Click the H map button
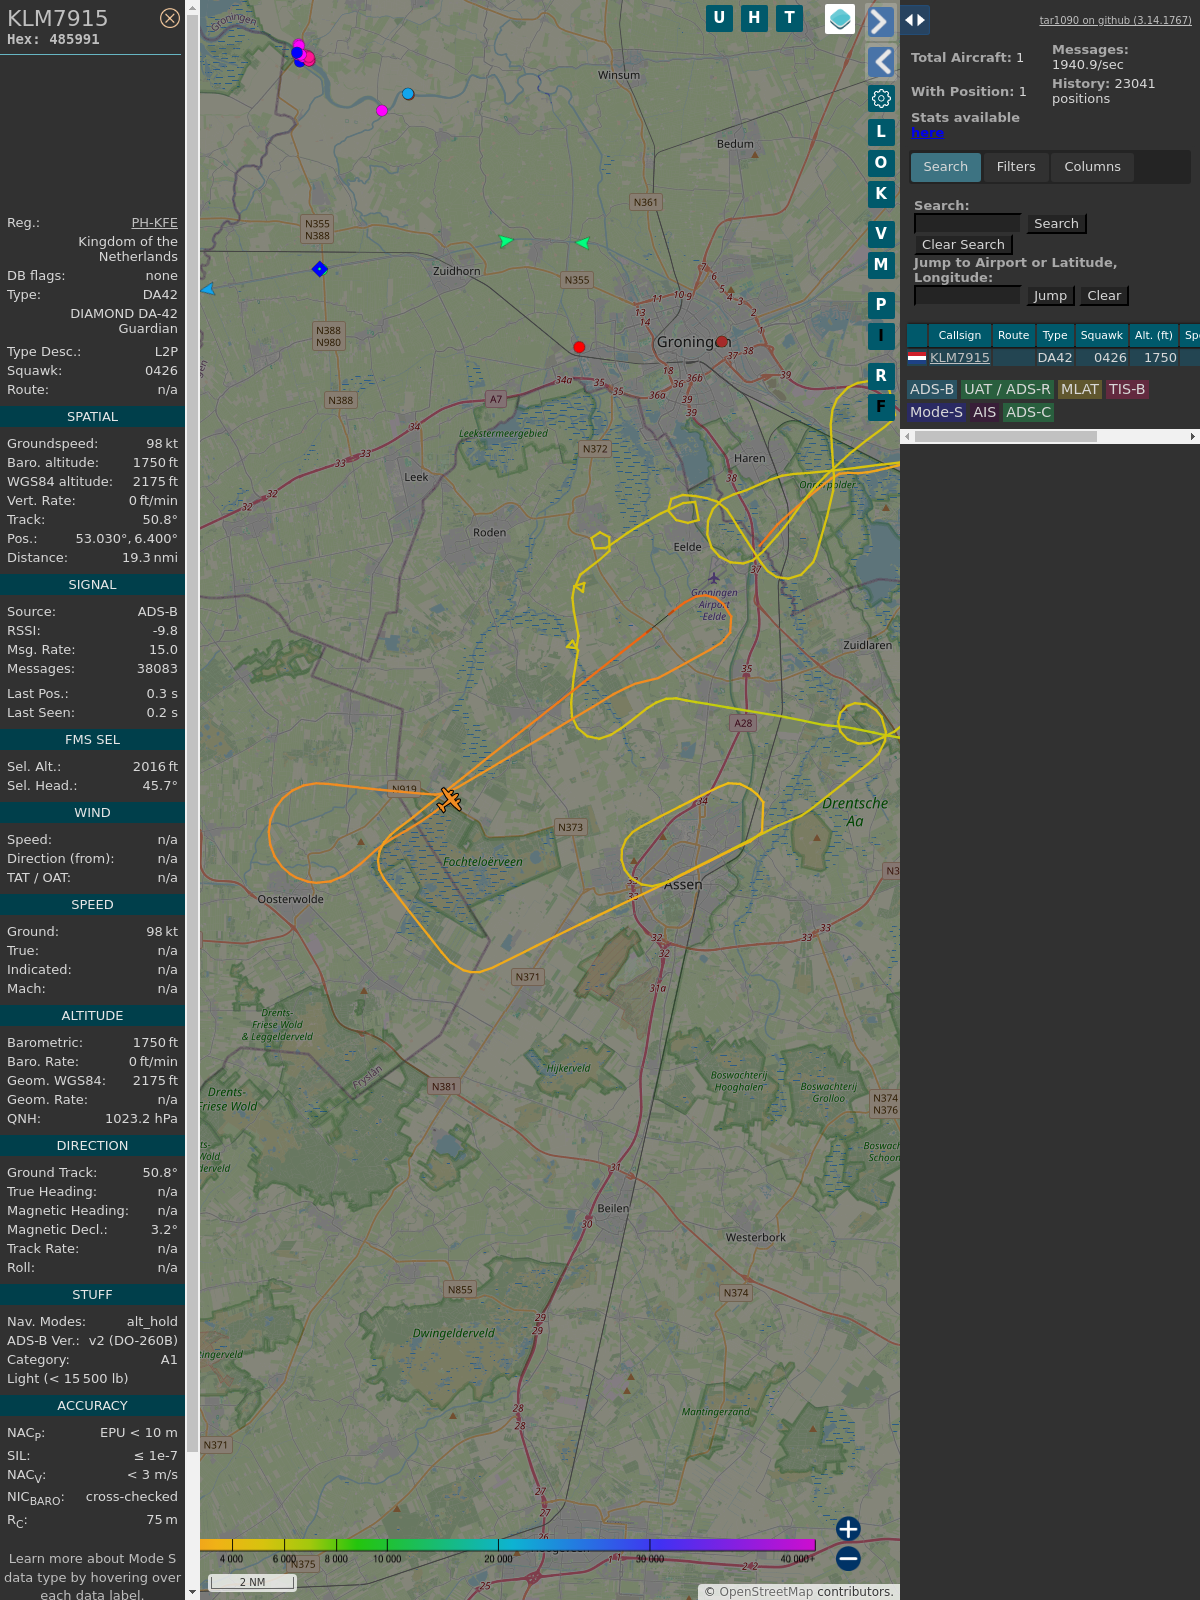This screenshot has height=1600, width=1200. coord(754,18)
